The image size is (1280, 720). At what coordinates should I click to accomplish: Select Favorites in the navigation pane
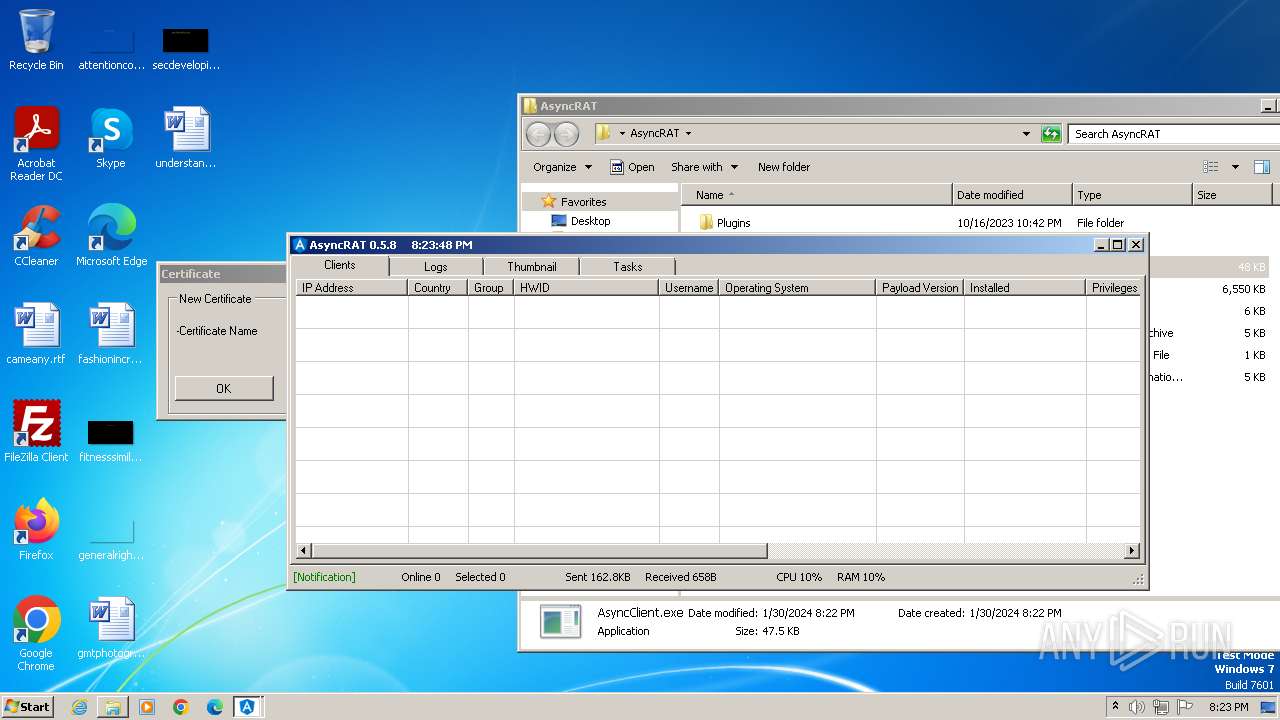click(583, 202)
